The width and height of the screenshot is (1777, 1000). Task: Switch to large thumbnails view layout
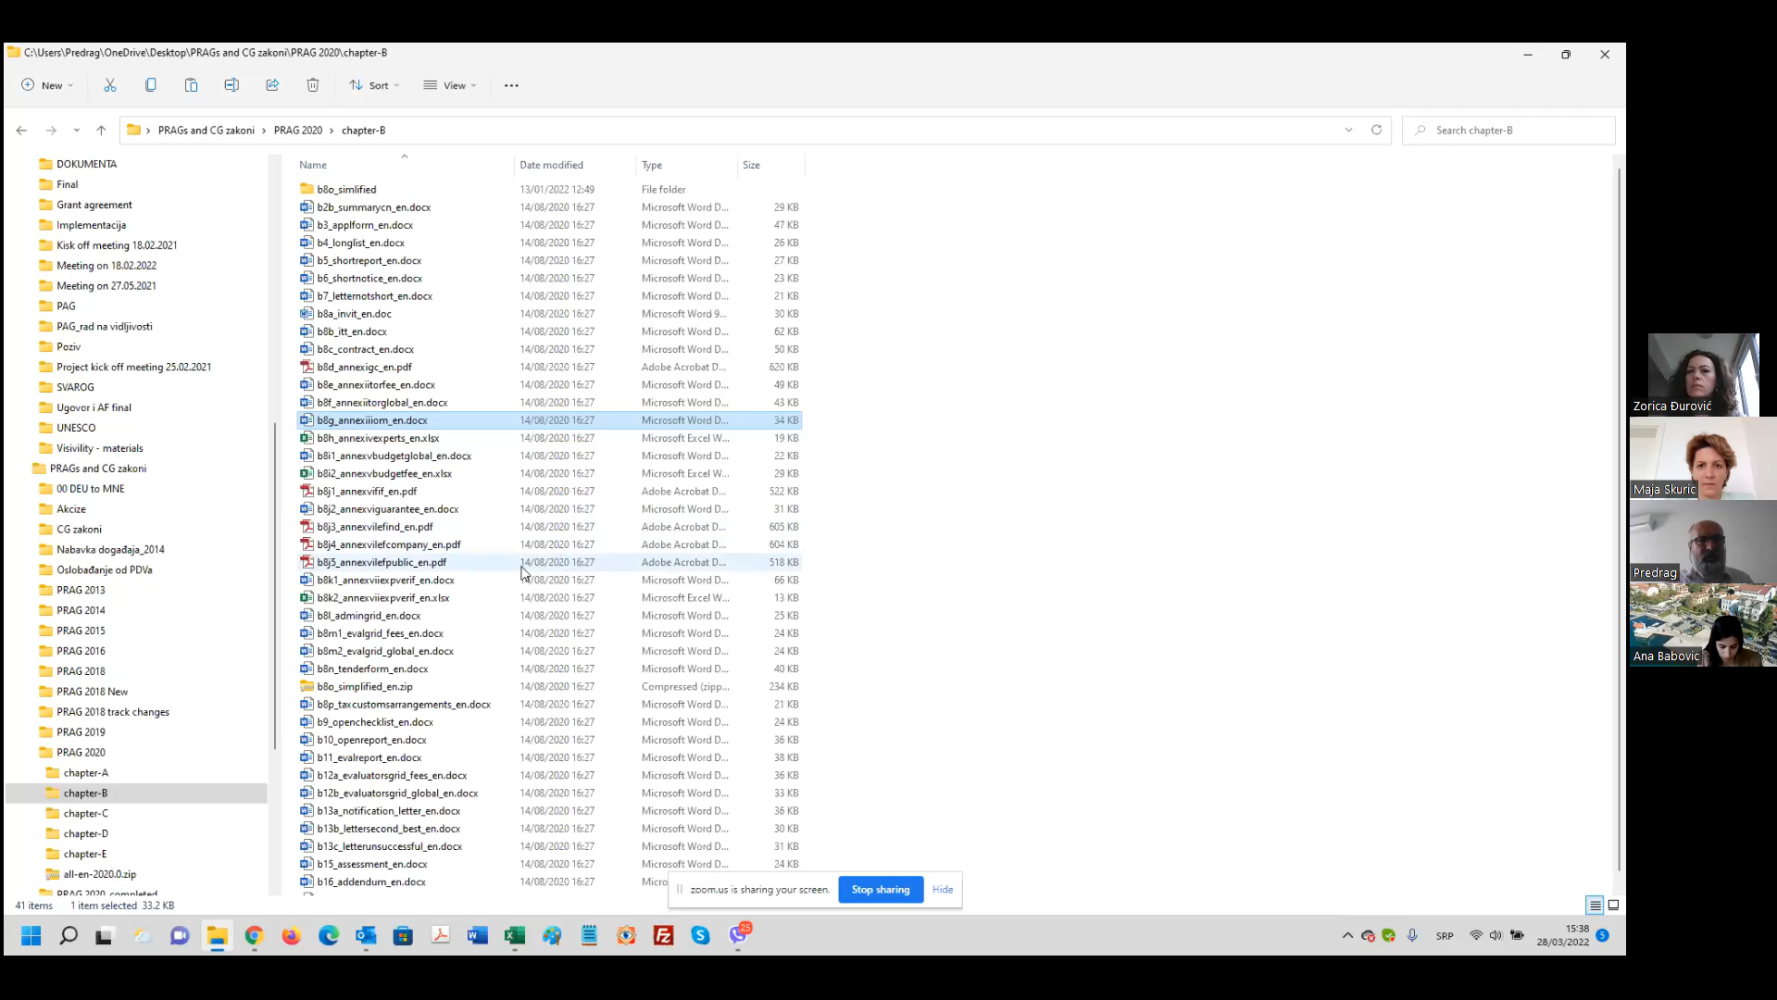point(1613,905)
